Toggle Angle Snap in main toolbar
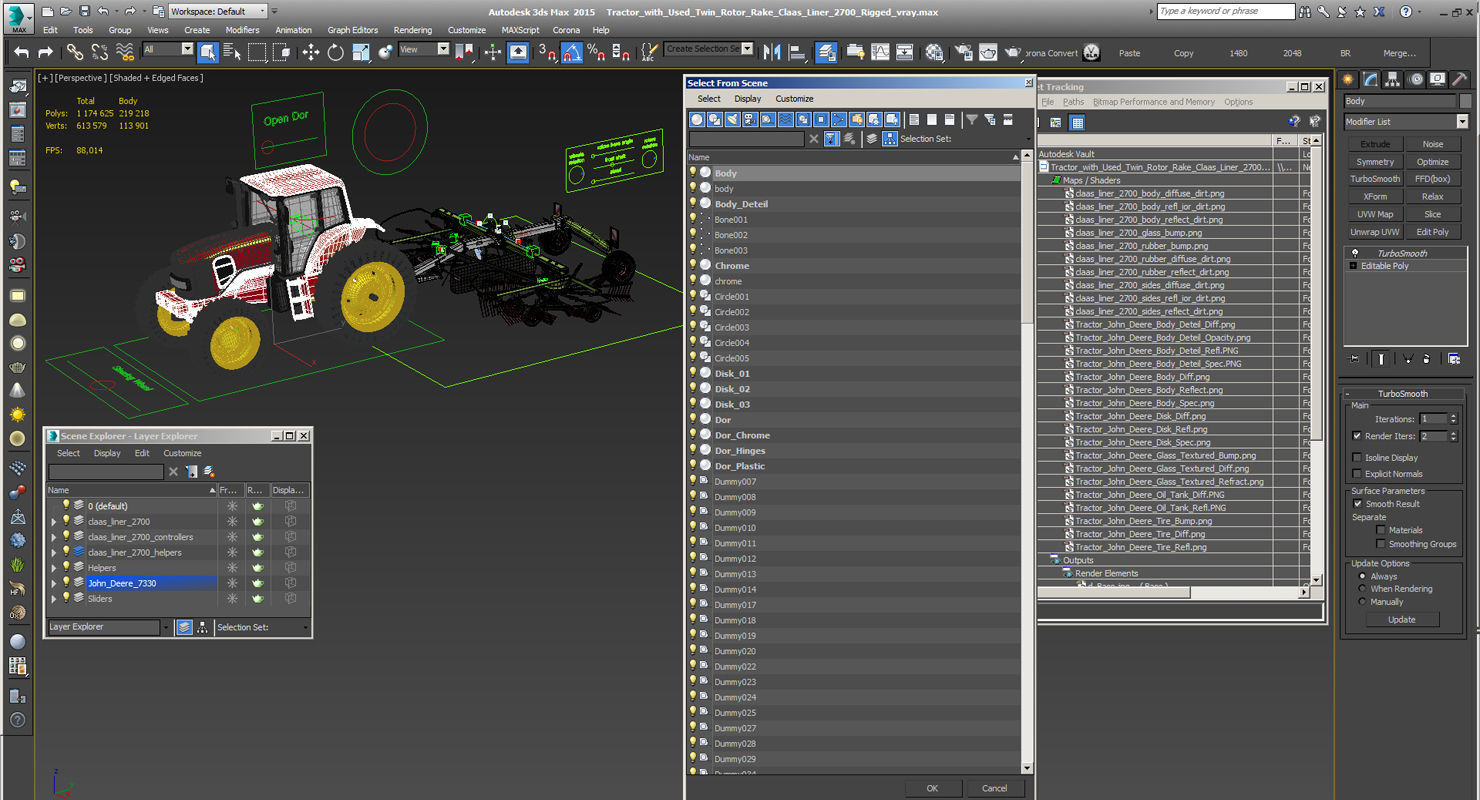The height and width of the screenshot is (800, 1480). (x=572, y=52)
